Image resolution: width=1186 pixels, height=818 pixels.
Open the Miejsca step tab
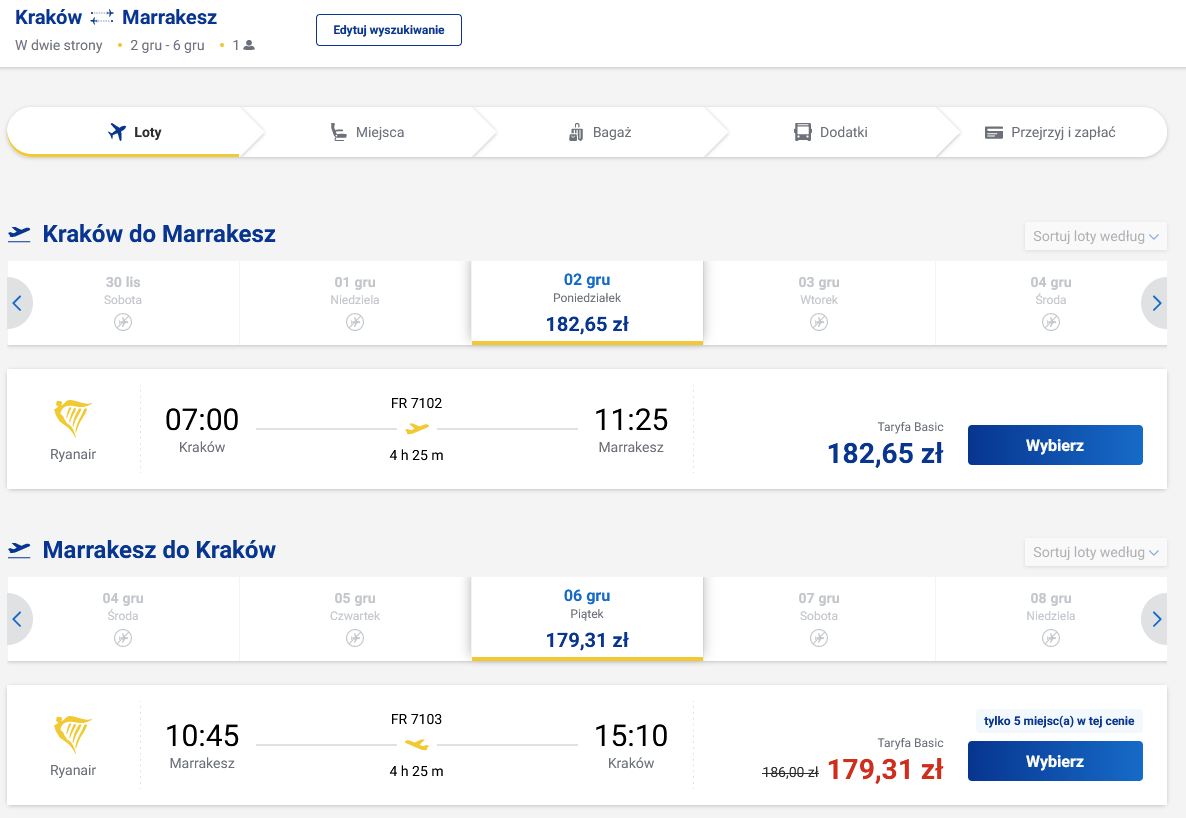(x=367, y=132)
